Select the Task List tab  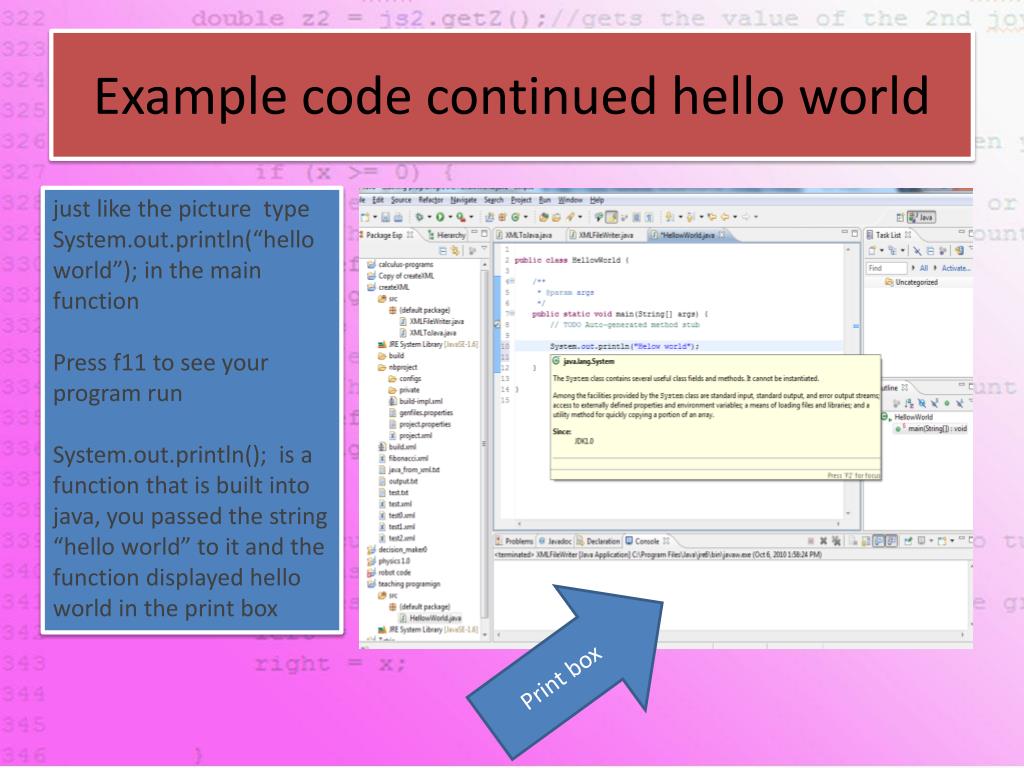point(889,235)
